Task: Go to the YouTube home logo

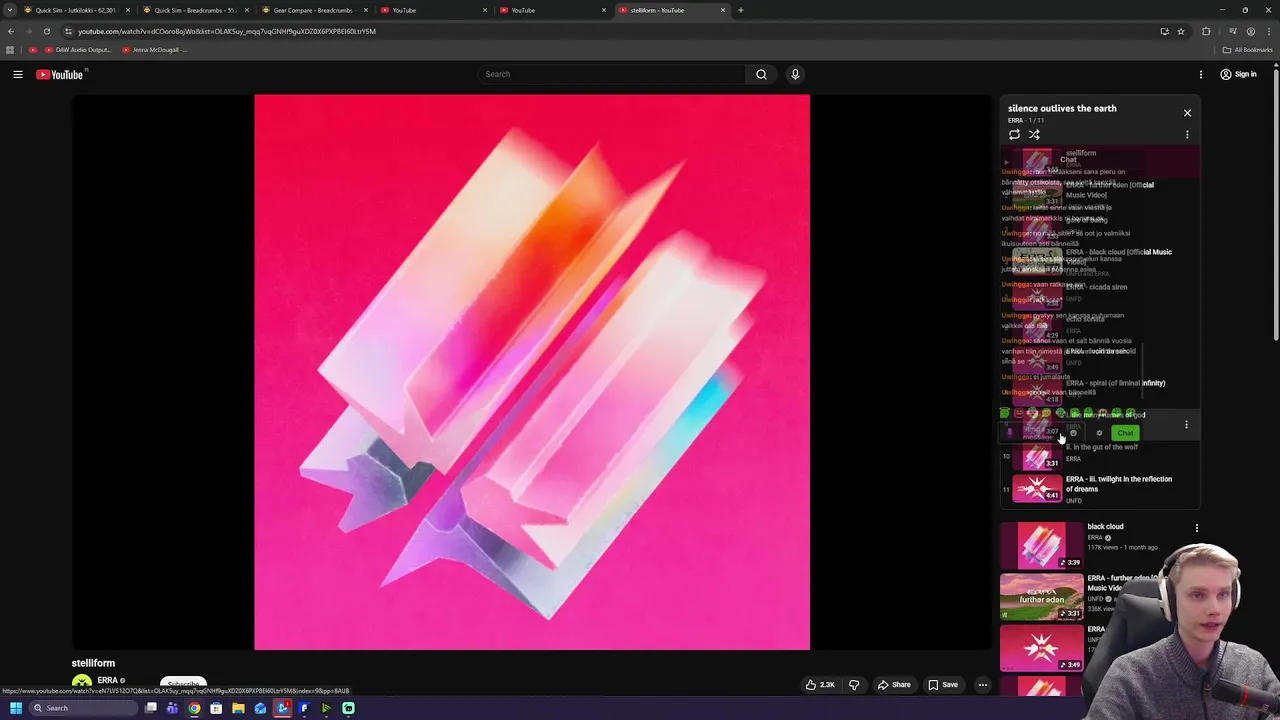Action: (60, 74)
